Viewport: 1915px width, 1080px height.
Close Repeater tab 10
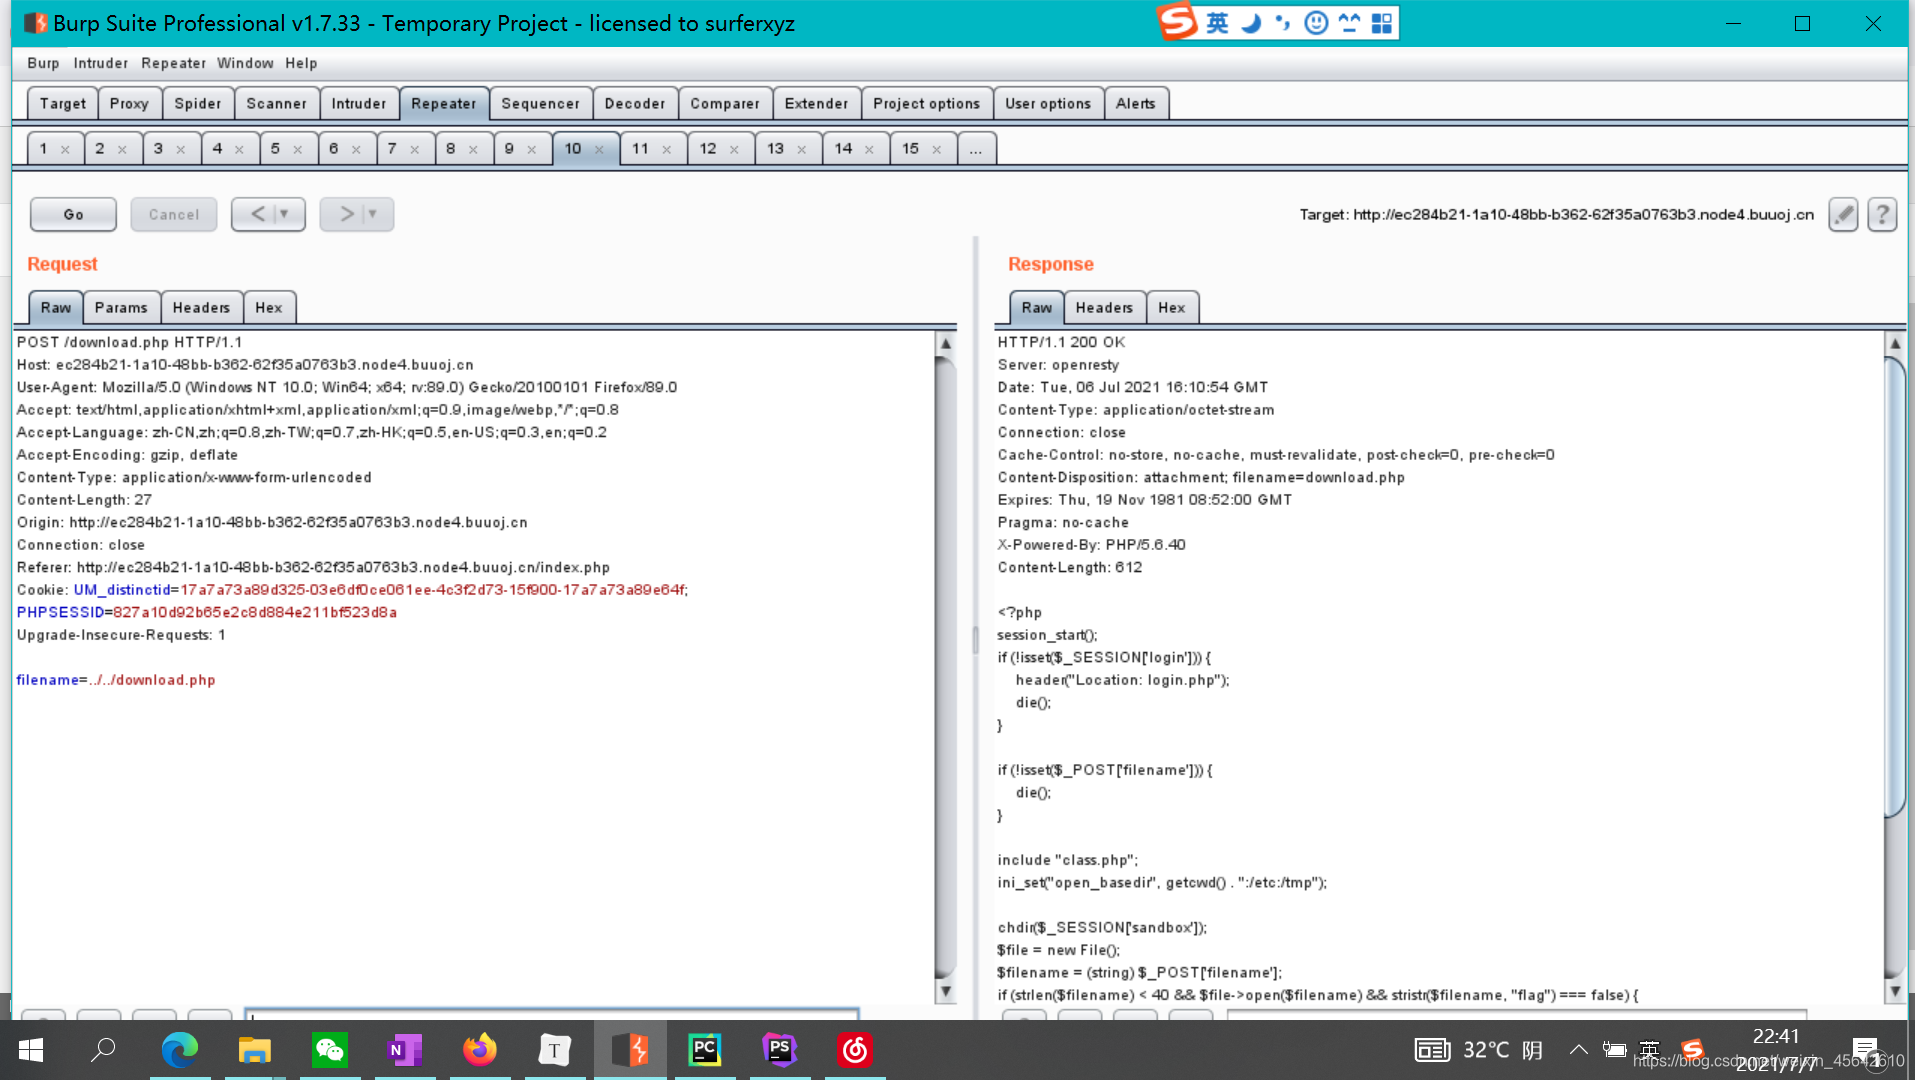point(599,150)
